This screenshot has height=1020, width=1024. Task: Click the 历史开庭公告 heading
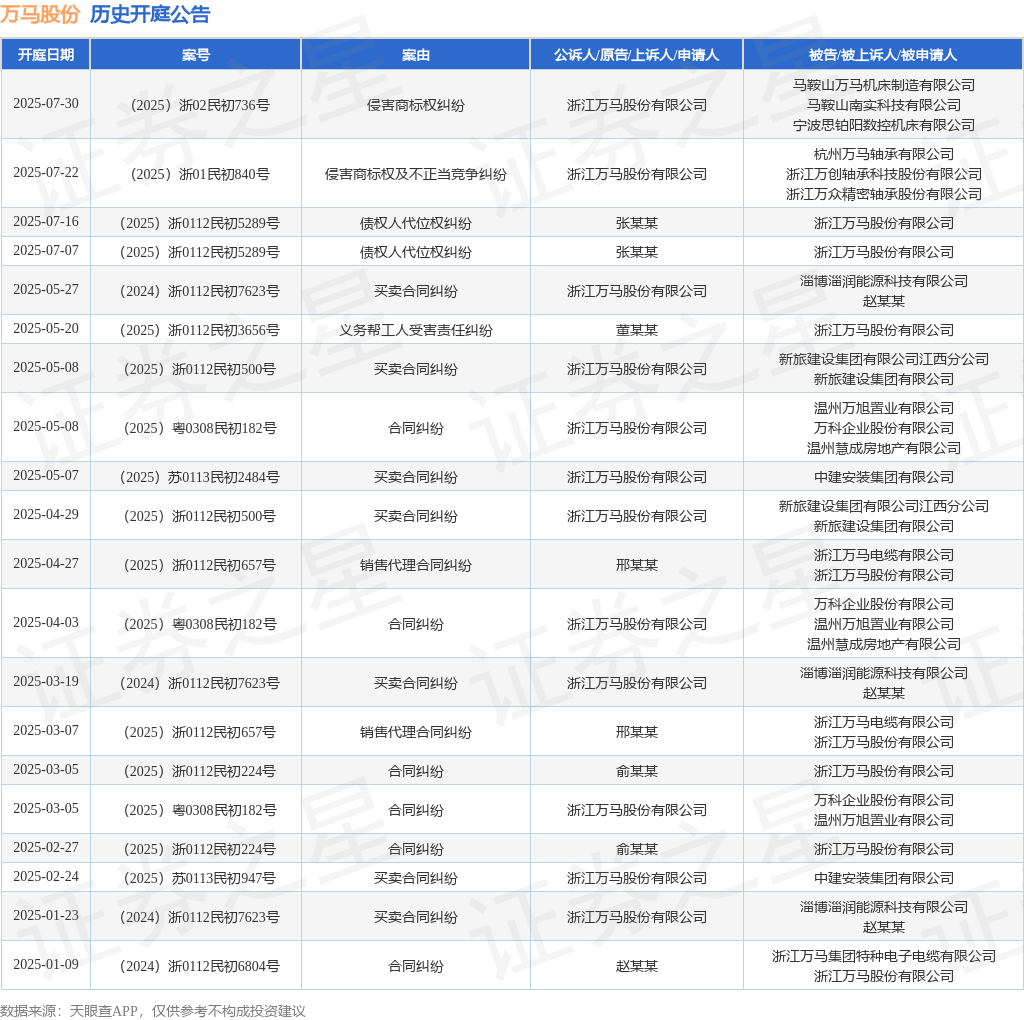click(x=150, y=14)
